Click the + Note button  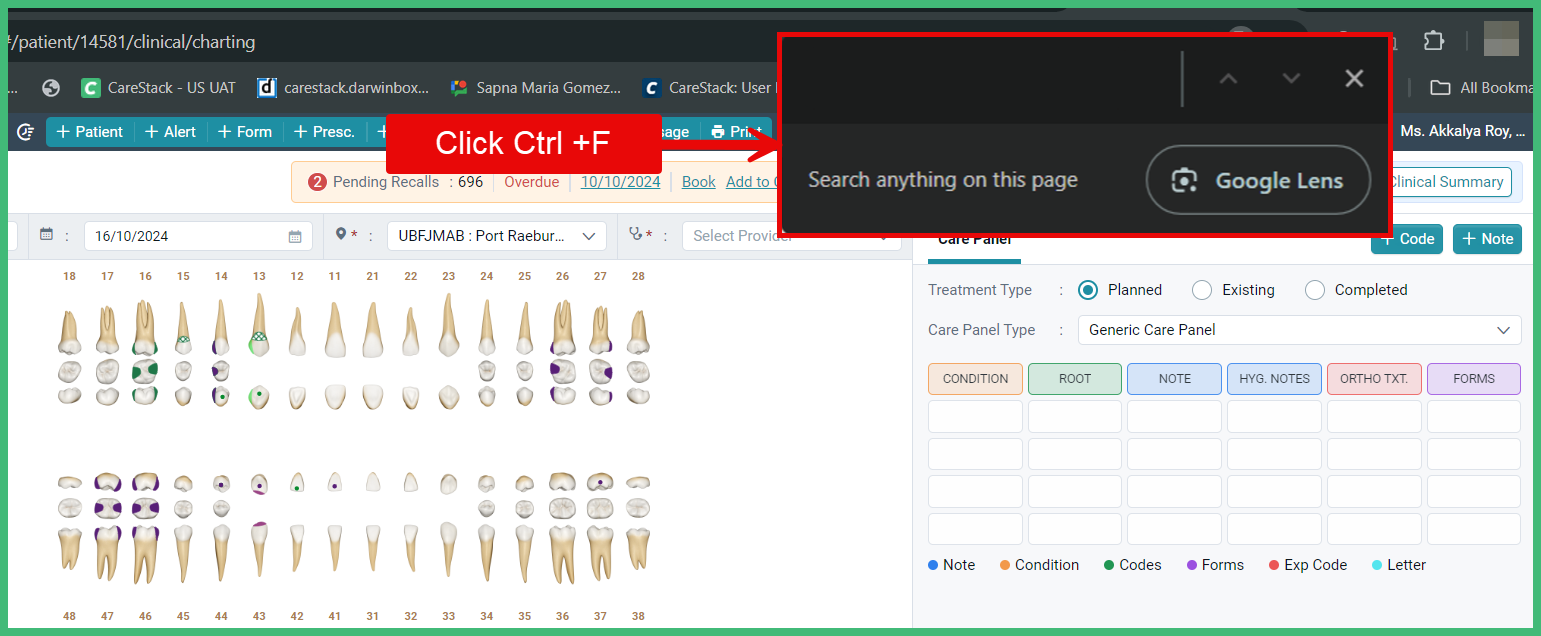[1487, 239]
